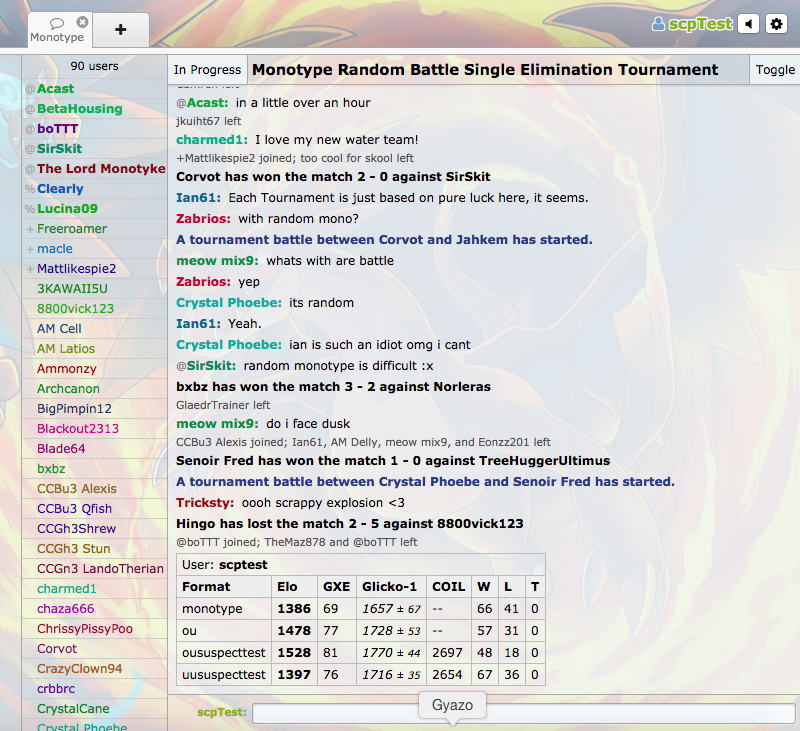This screenshot has width=800, height=731.
Task: Select CrystalCane in the user list
Action: pos(95,709)
